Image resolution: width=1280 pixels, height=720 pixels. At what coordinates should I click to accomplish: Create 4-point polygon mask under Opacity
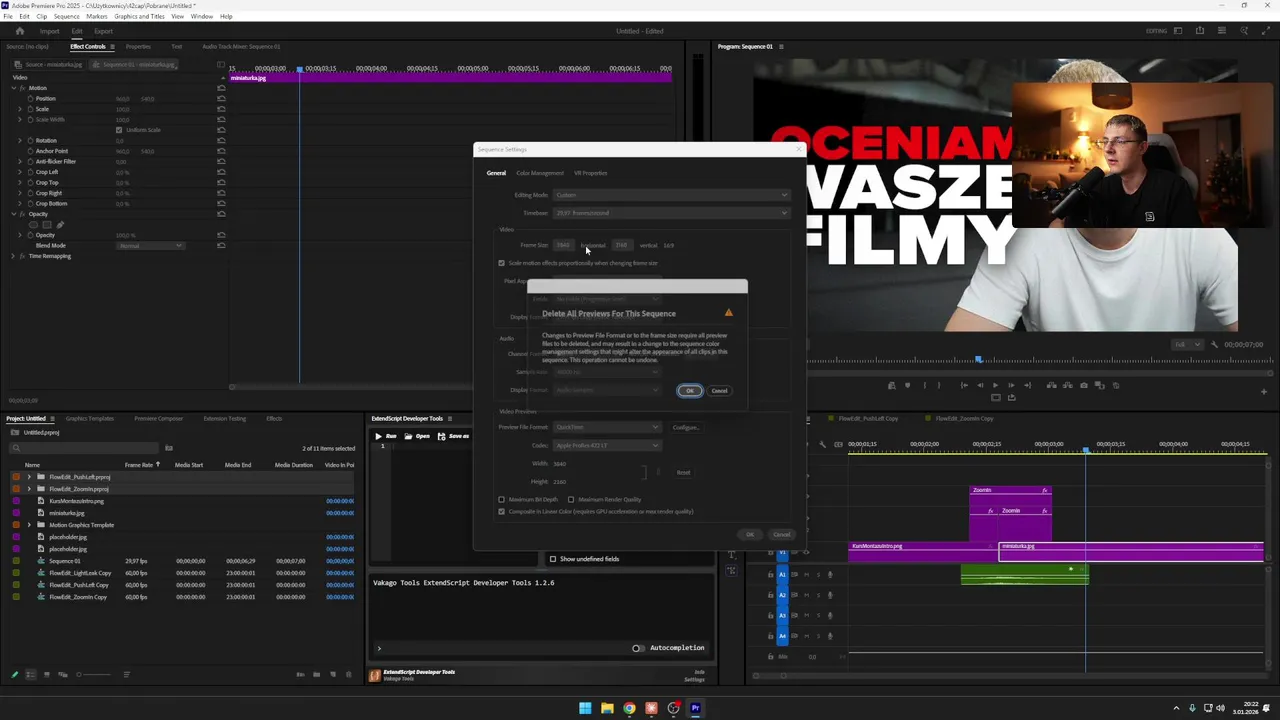pyautogui.click(x=46, y=225)
